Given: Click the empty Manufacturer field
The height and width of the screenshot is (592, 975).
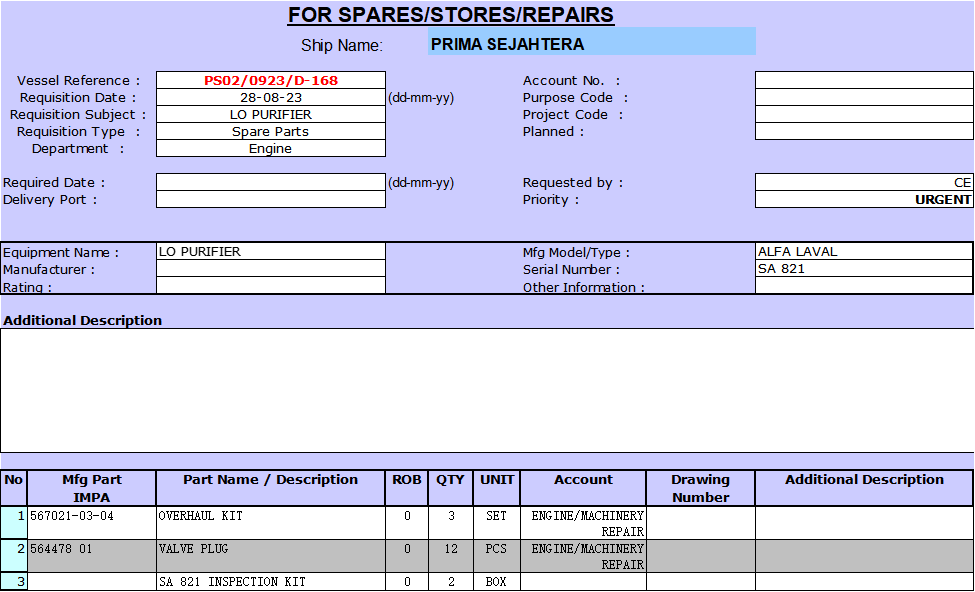Looking at the screenshot, I should 270,269.
